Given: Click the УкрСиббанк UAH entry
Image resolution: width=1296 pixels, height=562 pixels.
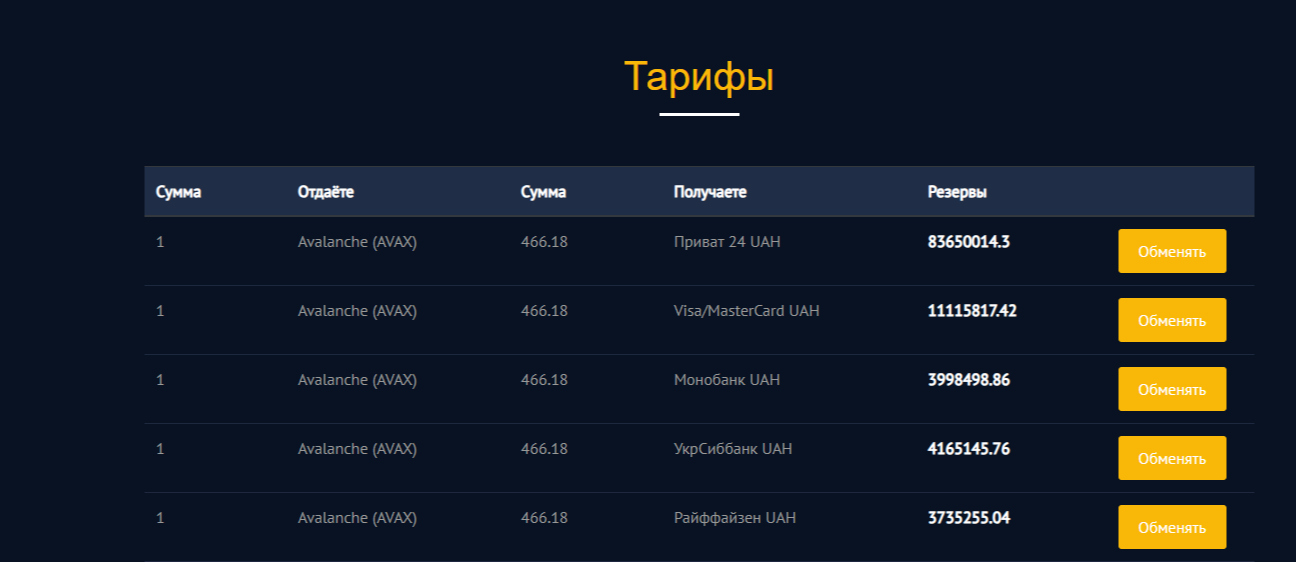Looking at the screenshot, I should [x=732, y=449].
